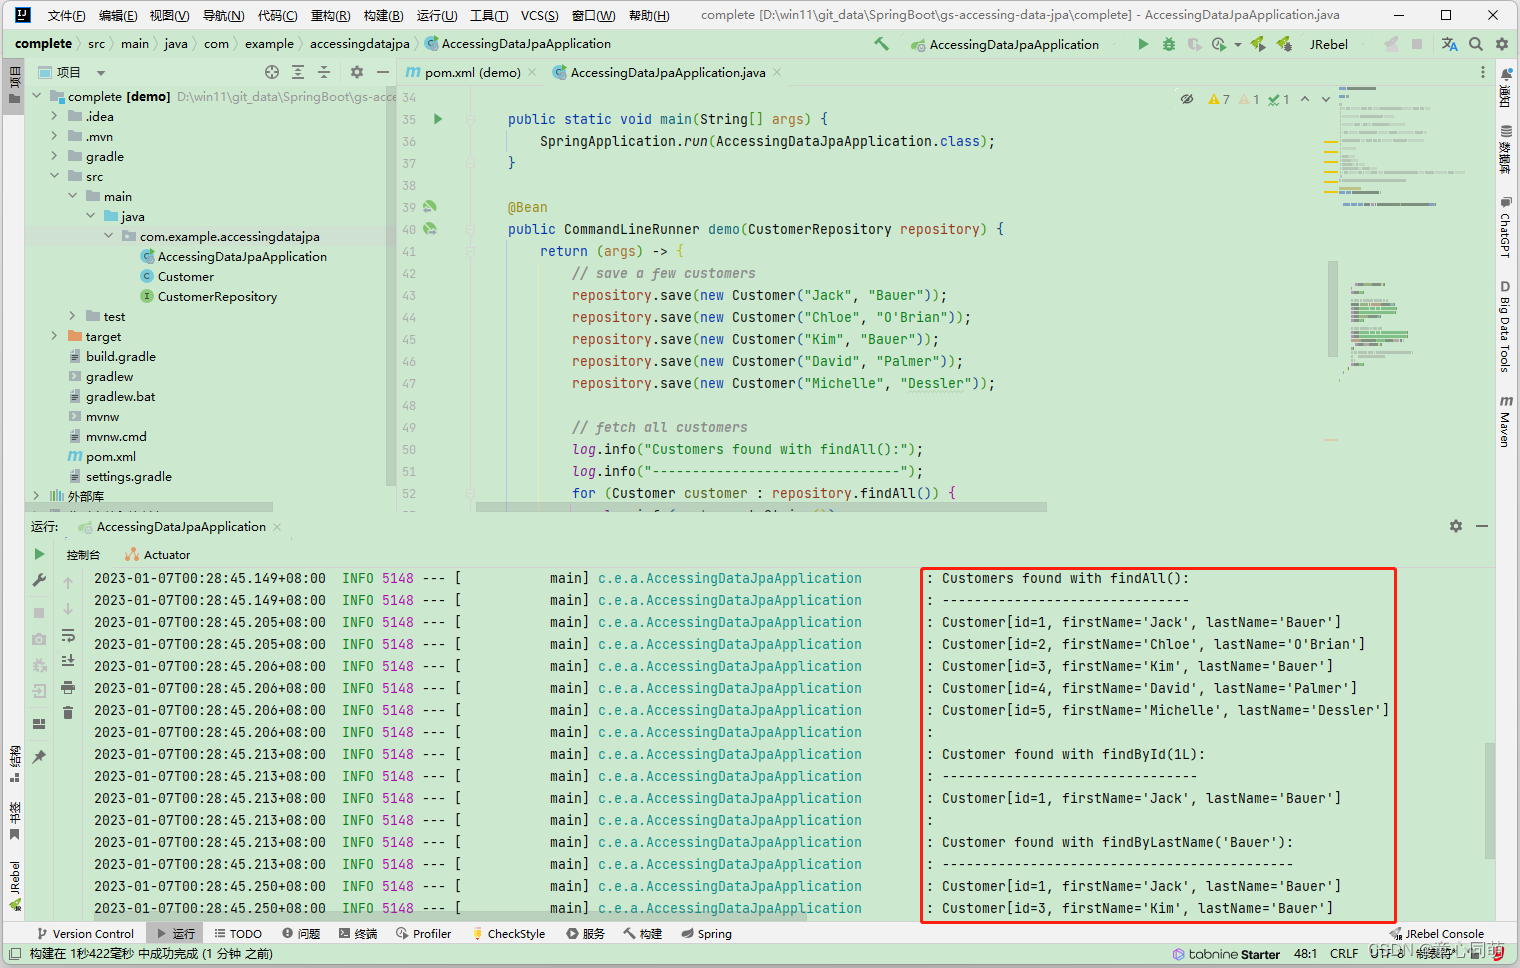Run the AccessingDataJpaApplication with JRebel
This screenshot has width=1520, height=968.
pyautogui.click(x=1257, y=43)
